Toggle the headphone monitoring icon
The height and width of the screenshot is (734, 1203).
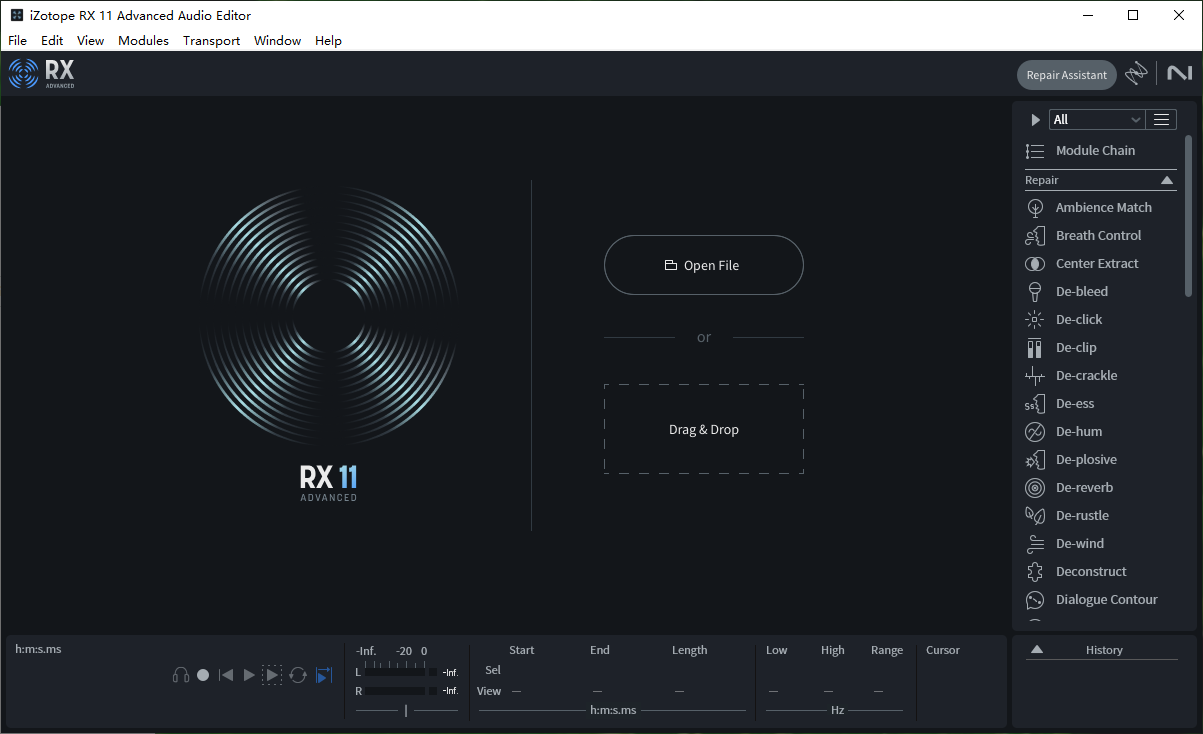(x=181, y=674)
